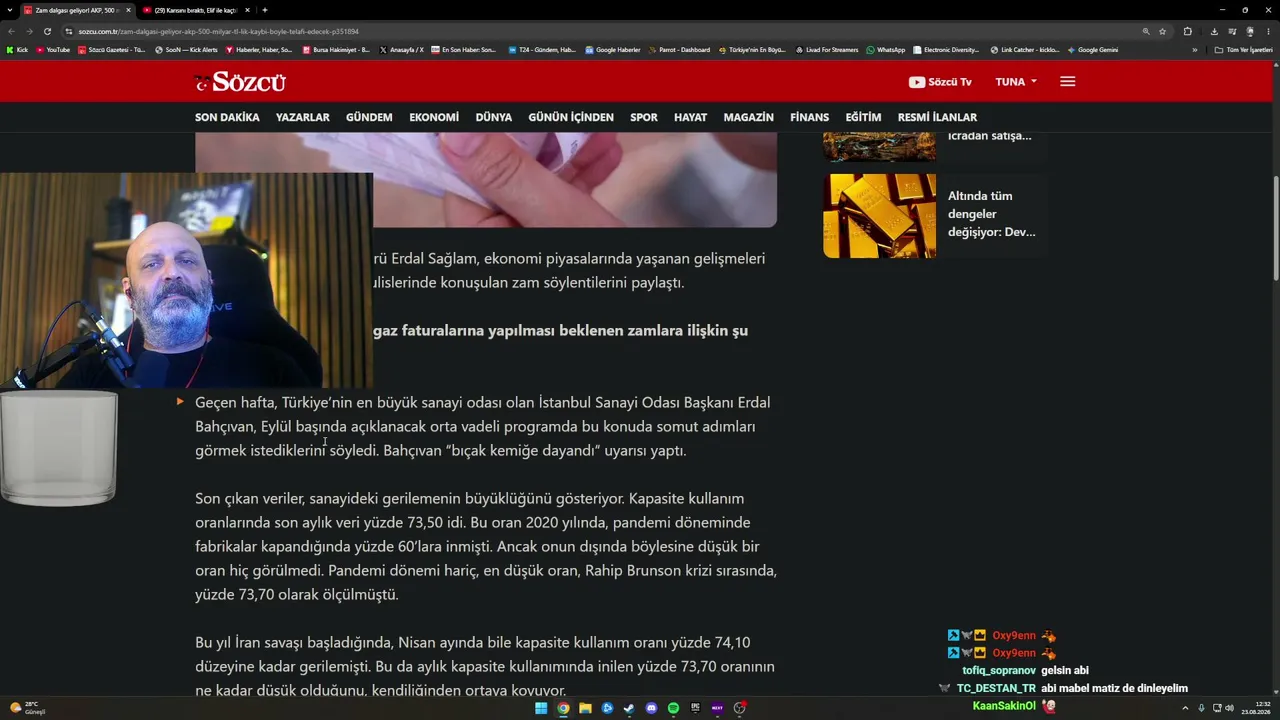Open the taskbar clock and date
The image size is (1280, 720).
(x=1256, y=708)
